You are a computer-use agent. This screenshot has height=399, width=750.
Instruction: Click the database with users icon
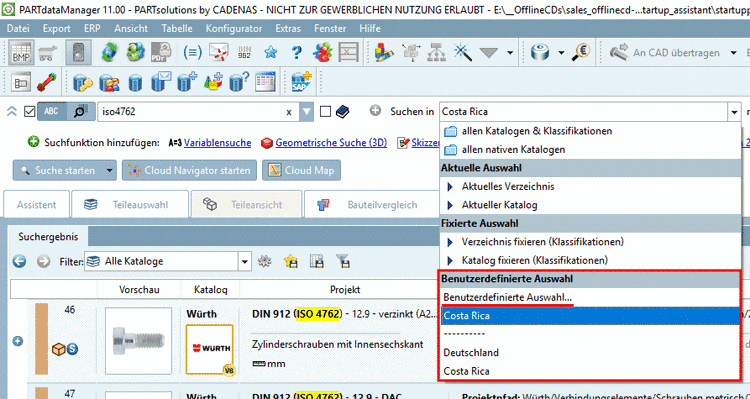(110, 82)
